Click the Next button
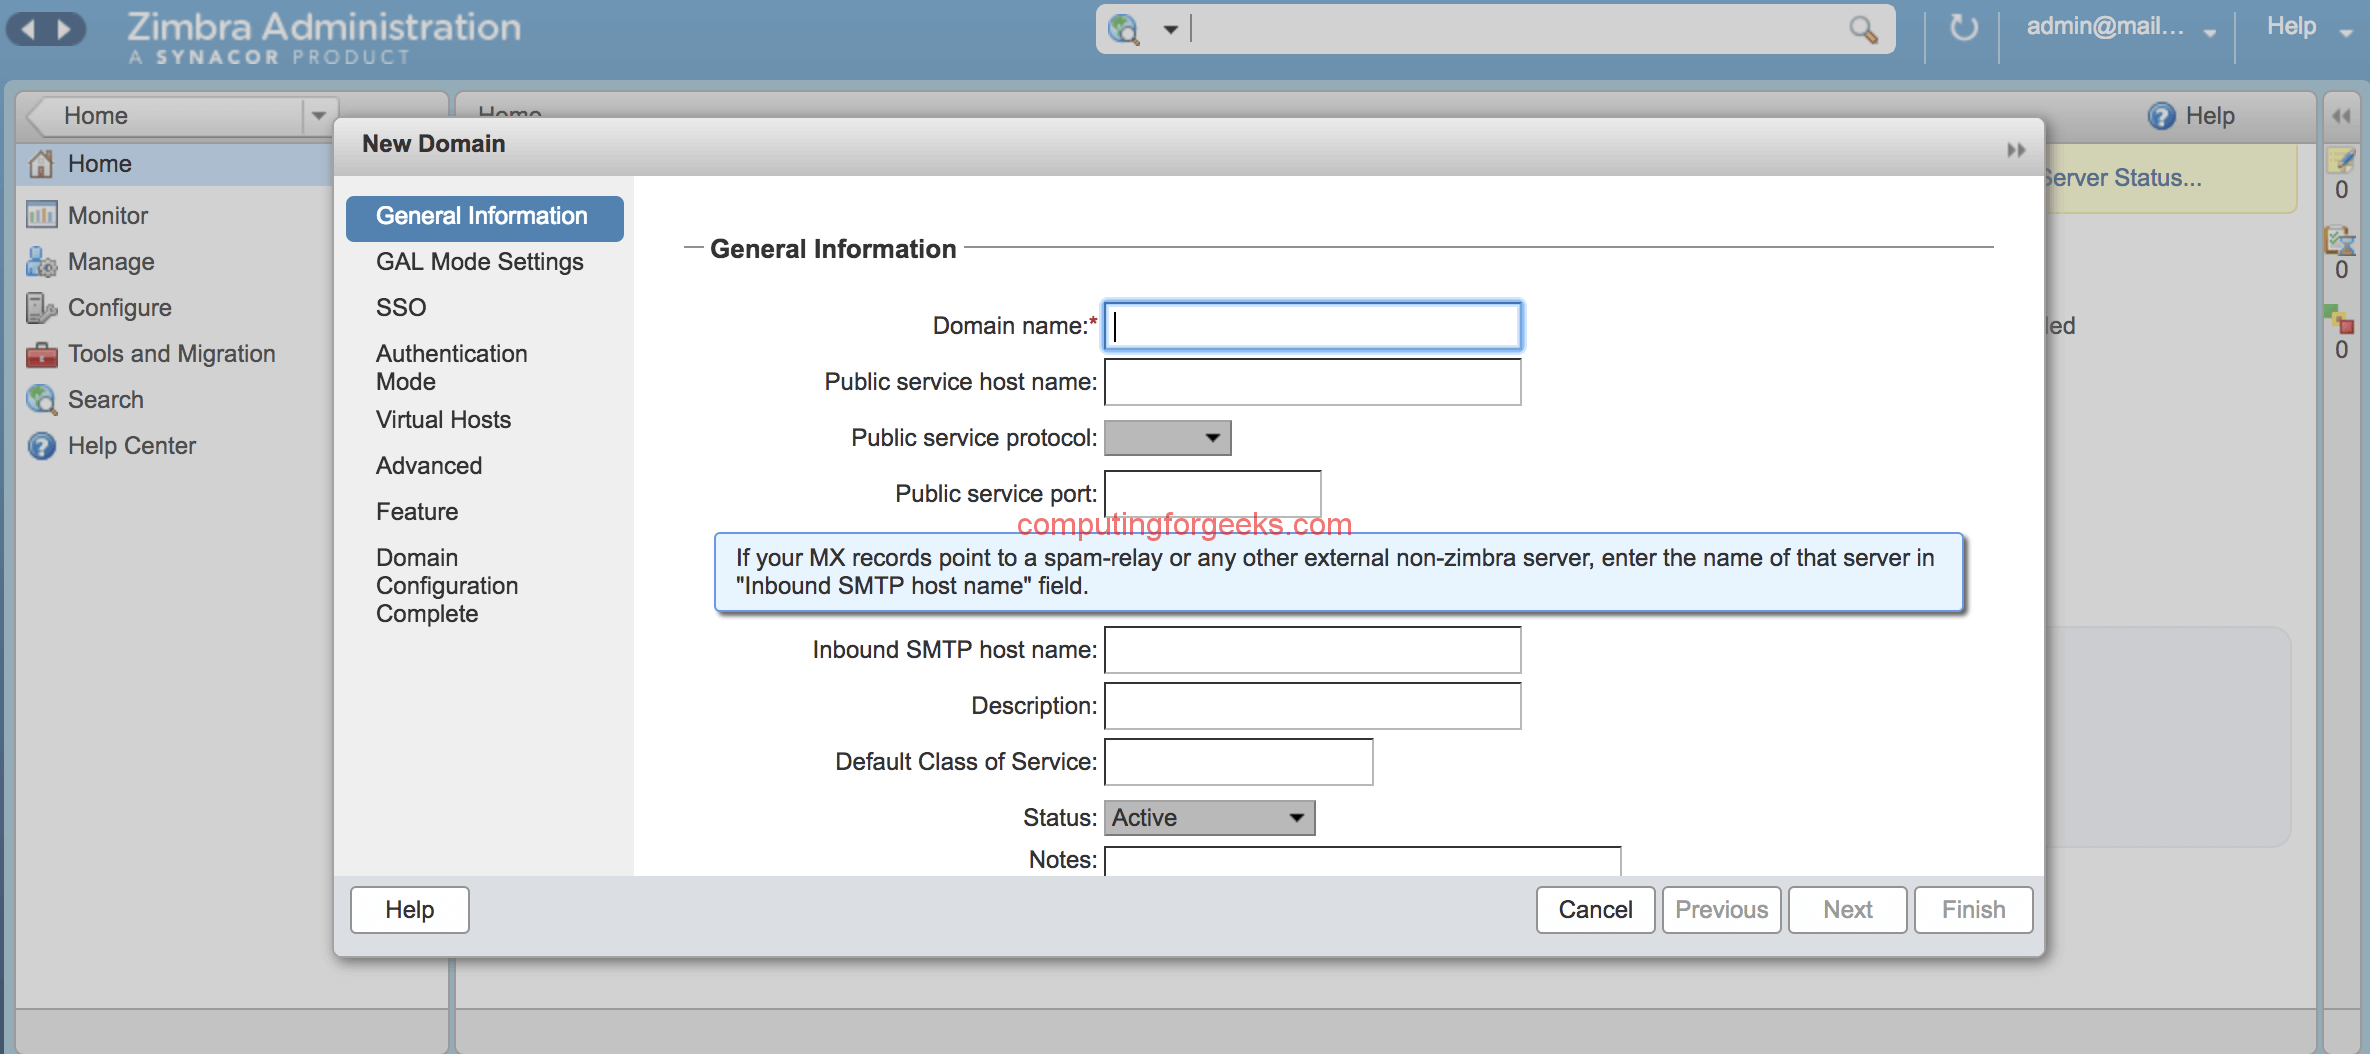Image resolution: width=2370 pixels, height=1054 pixels. click(1847, 910)
